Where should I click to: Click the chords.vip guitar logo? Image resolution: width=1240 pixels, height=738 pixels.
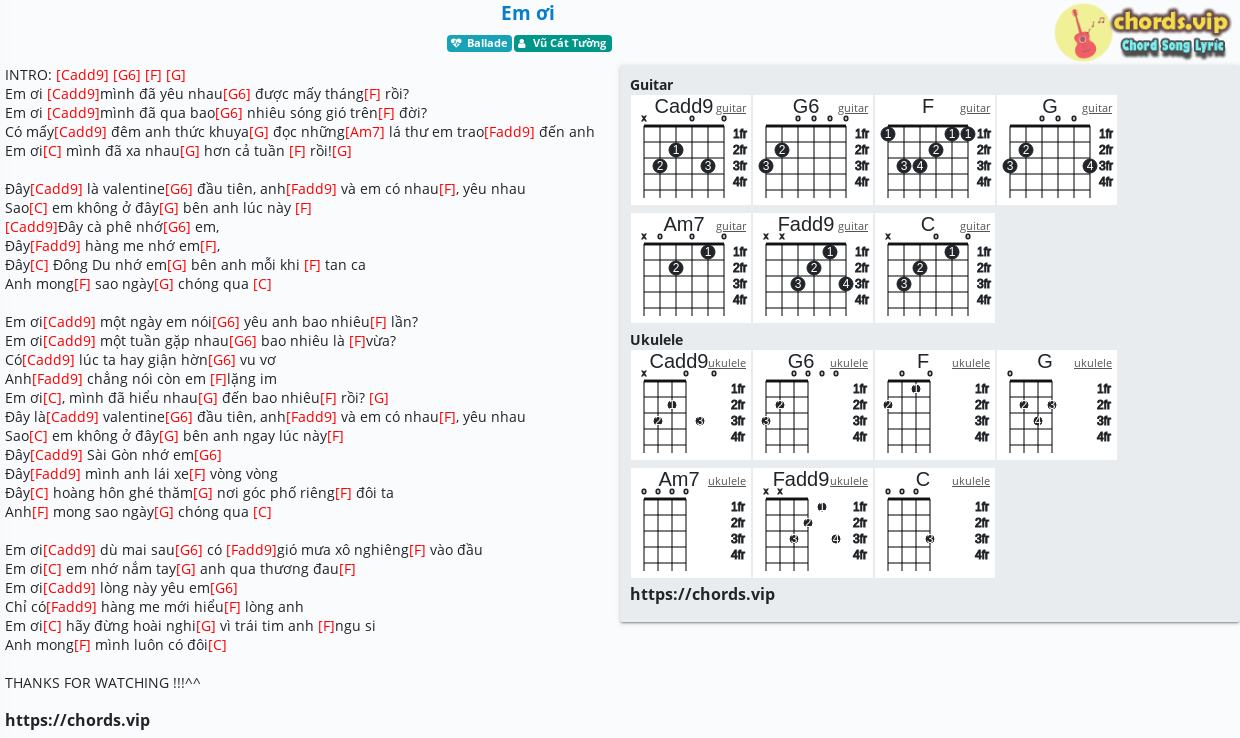1142,32
